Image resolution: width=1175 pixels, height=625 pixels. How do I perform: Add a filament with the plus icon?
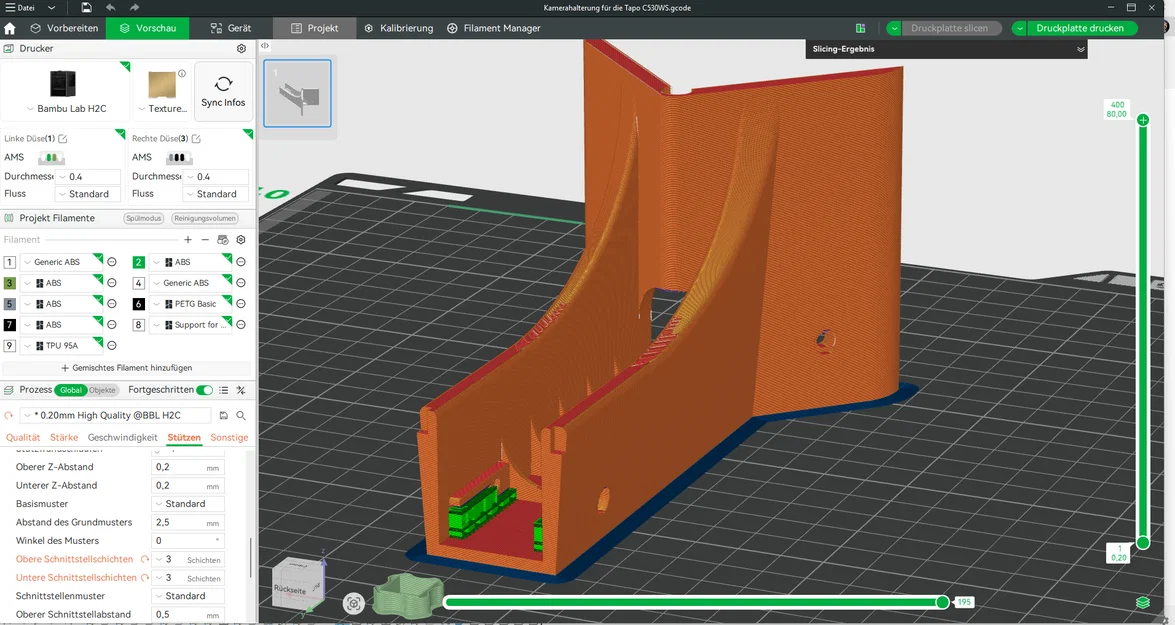click(188, 240)
